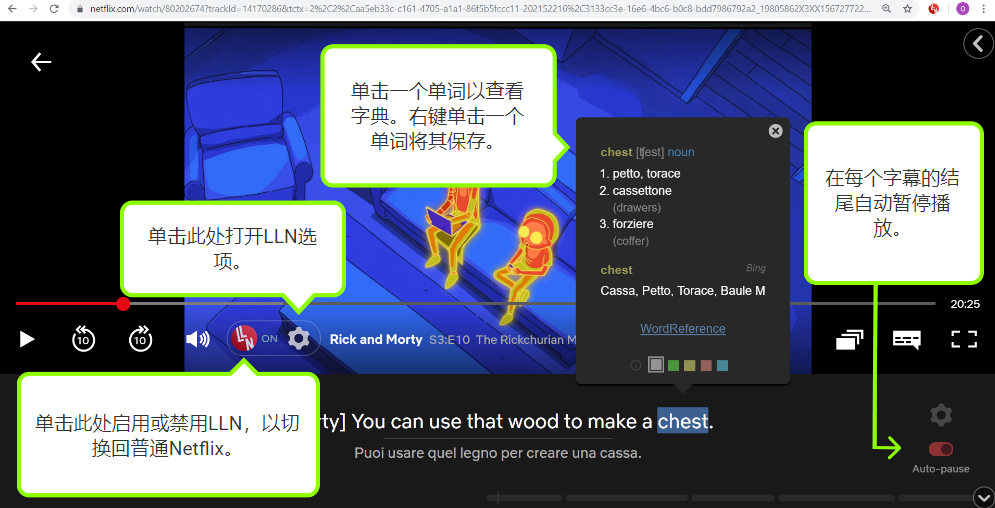Reload the Netflix page
Screen dimensions: 995x508
coord(55,9)
